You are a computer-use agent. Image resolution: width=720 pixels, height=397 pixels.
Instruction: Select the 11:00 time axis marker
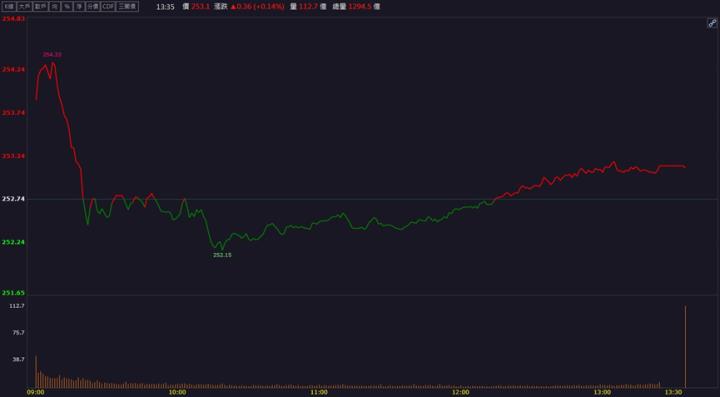tap(319, 392)
